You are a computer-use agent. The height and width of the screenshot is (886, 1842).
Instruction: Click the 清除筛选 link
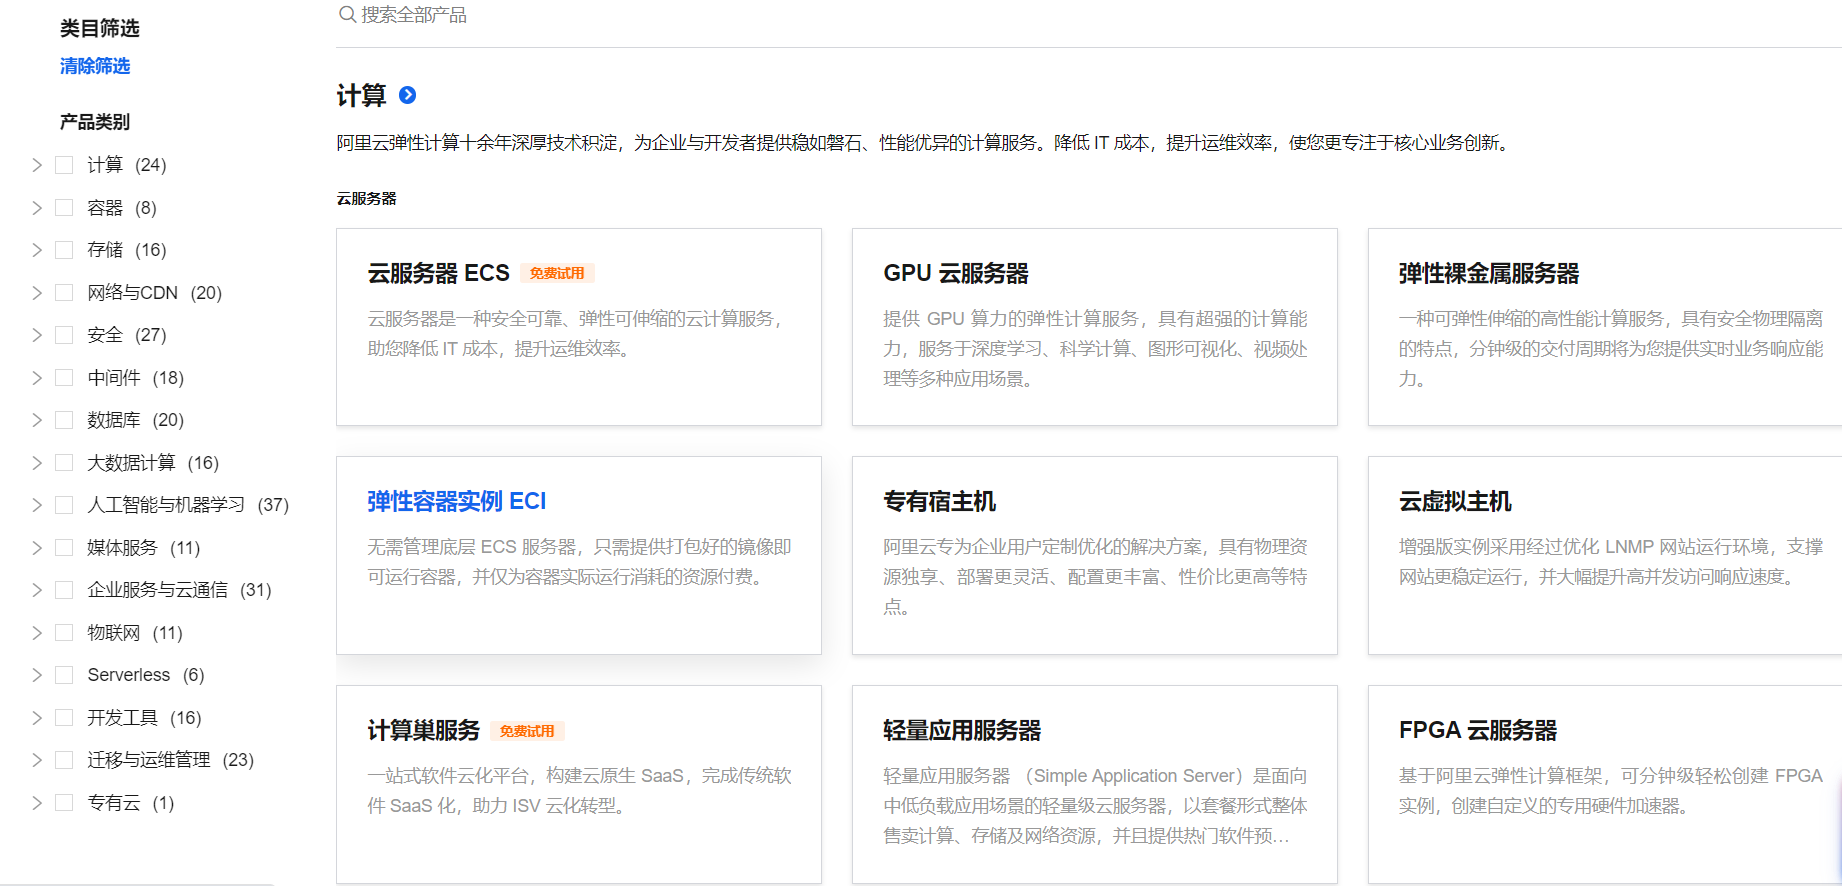(x=95, y=66)
